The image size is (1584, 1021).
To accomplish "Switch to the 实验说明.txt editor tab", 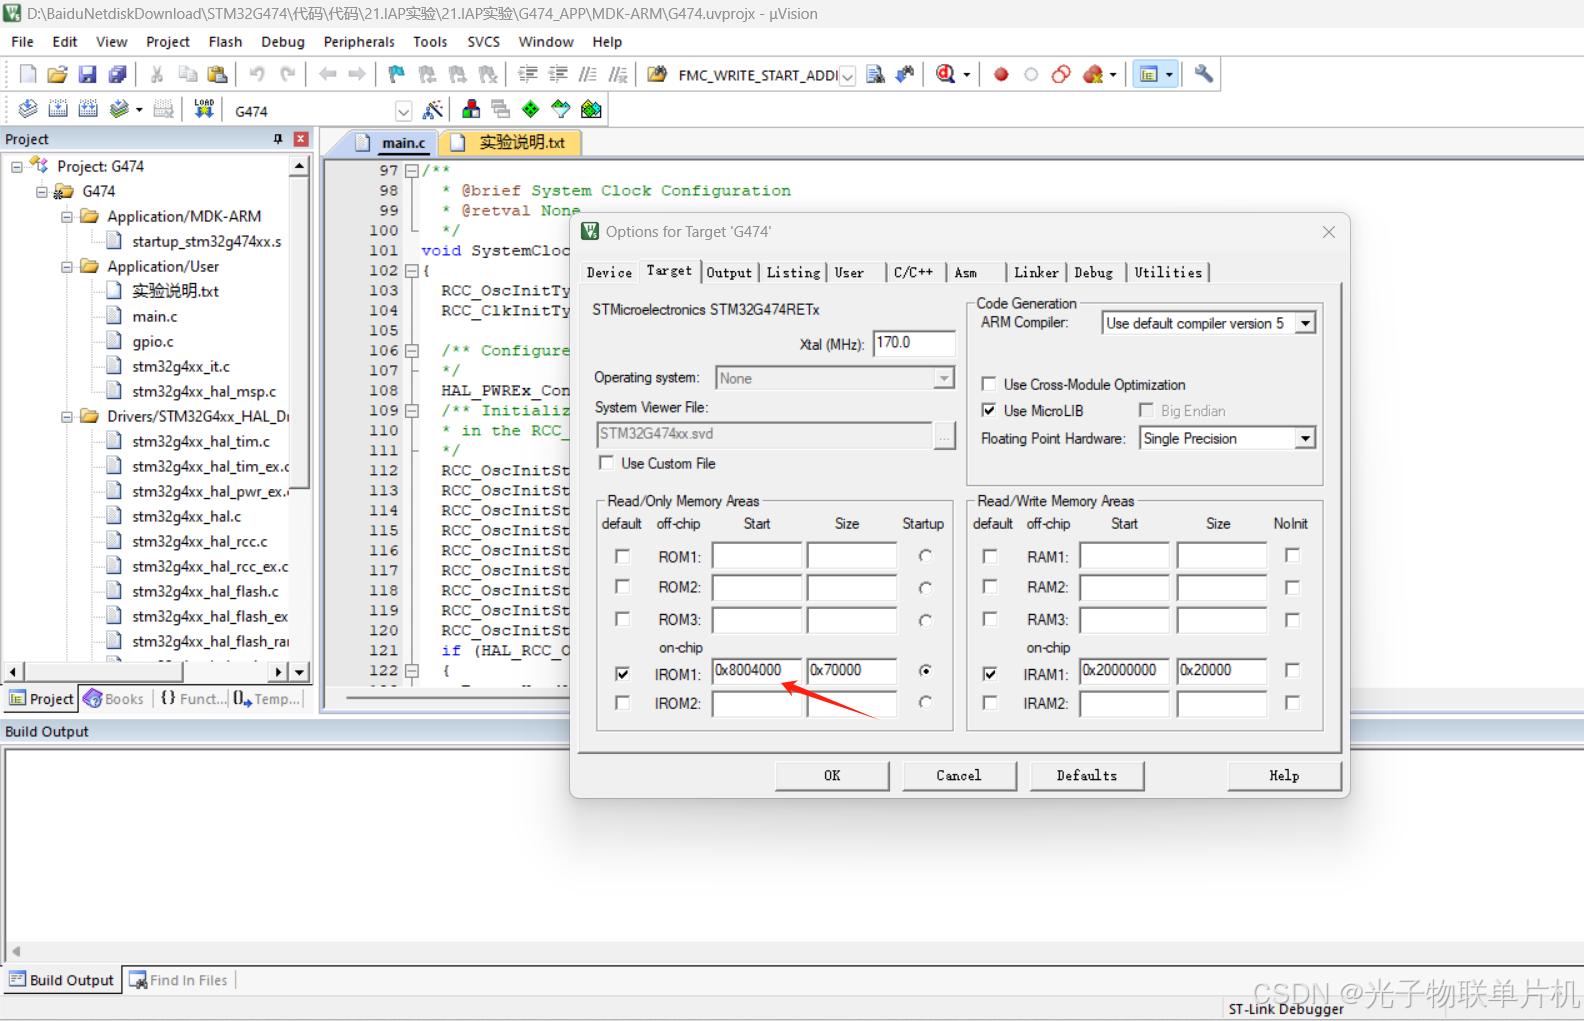I will point(510,143).
